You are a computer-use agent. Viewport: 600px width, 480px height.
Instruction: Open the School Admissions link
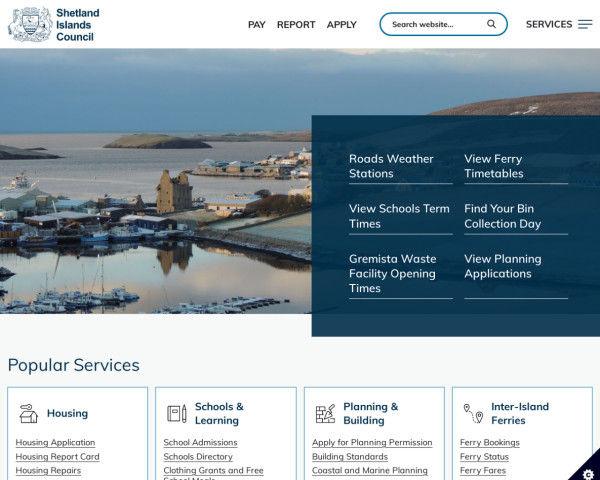tap(200, 442)
